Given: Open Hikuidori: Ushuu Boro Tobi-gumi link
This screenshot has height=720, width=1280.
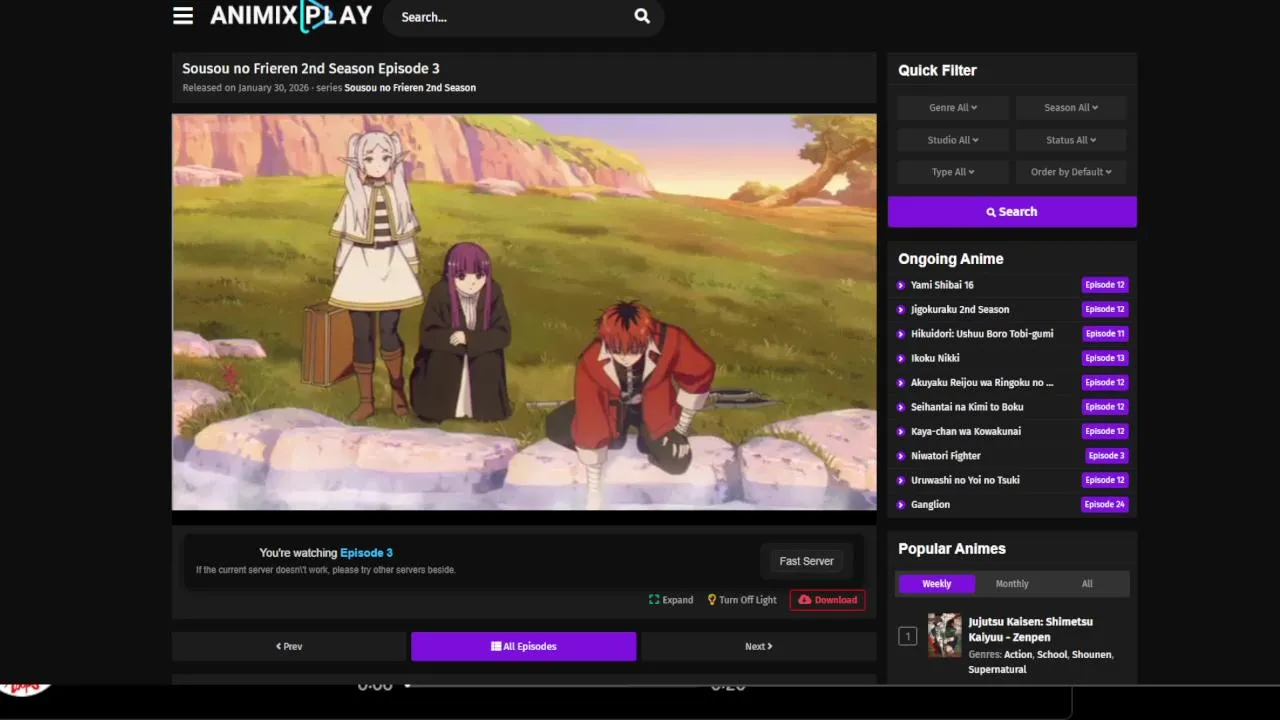Looking at the screenshot, I should 982,334.
